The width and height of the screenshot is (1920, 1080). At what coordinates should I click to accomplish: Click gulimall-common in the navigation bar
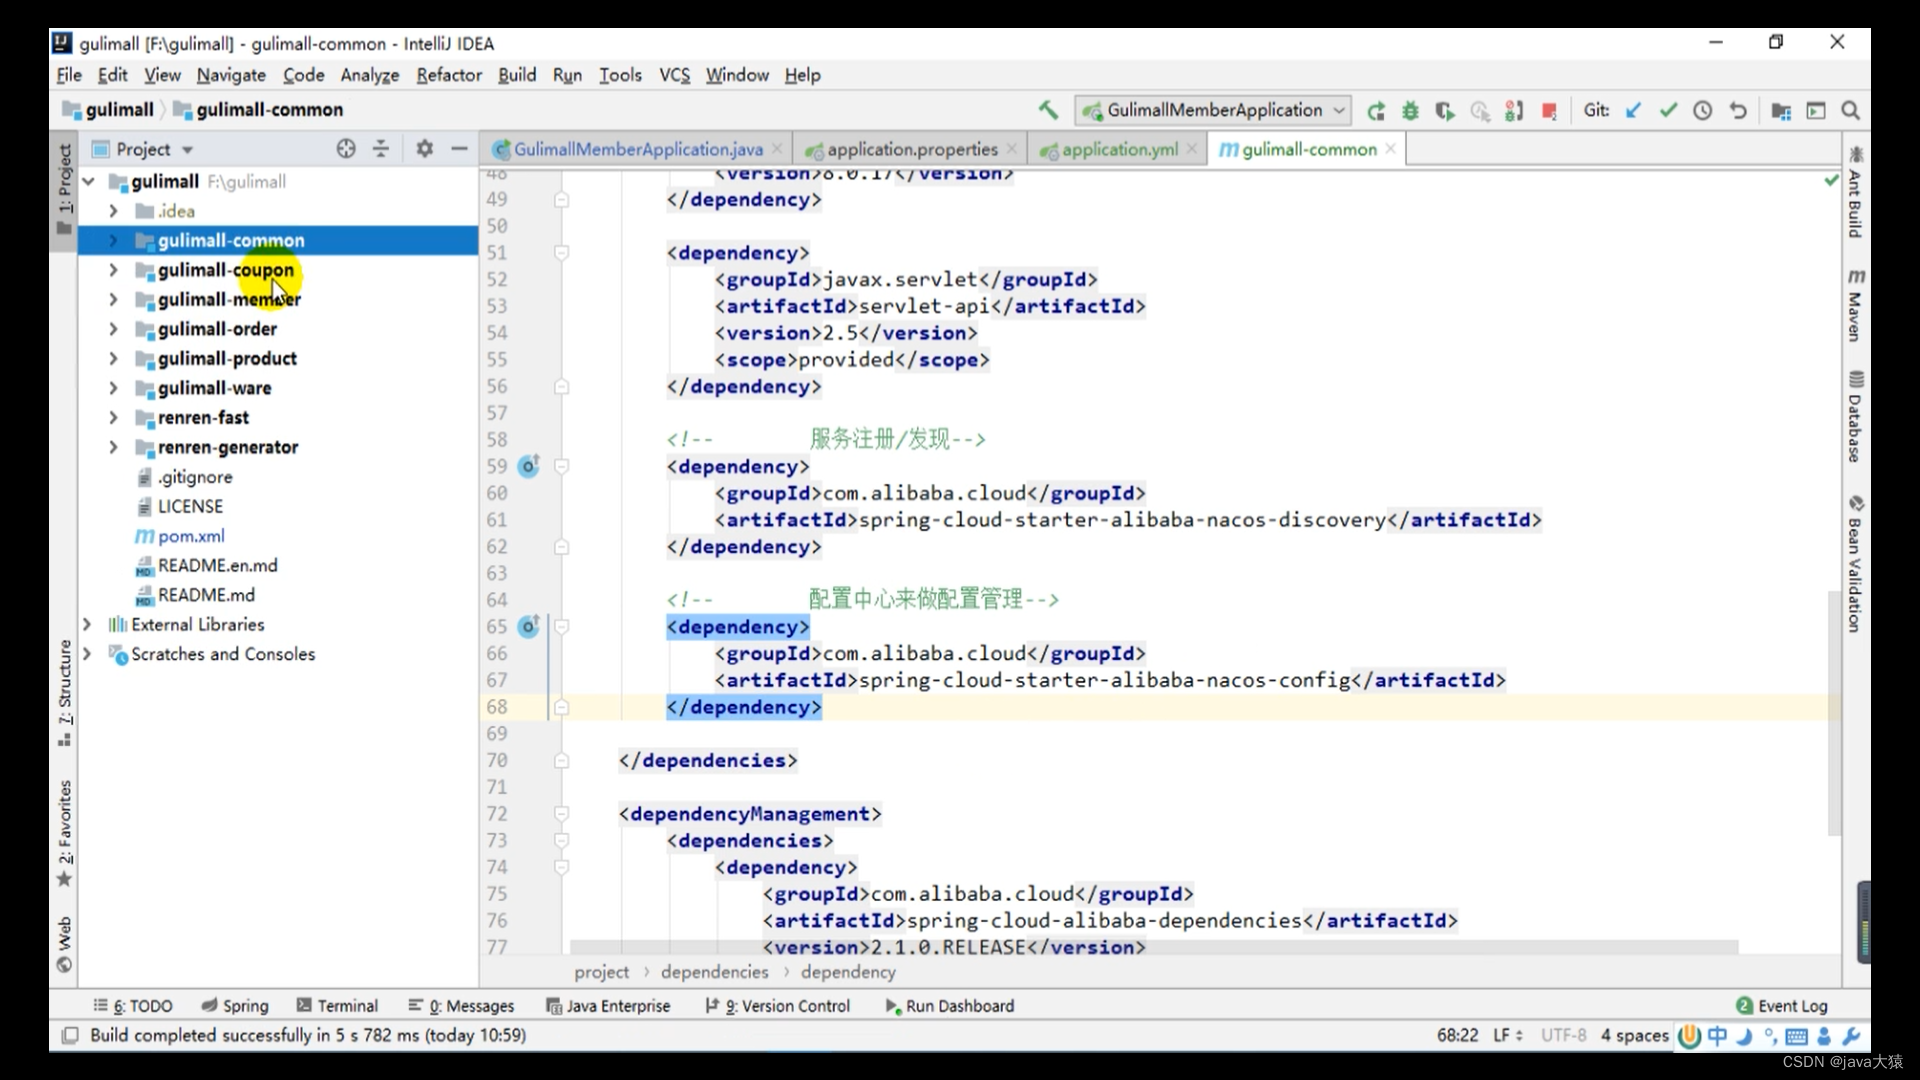tap(269, 110)
